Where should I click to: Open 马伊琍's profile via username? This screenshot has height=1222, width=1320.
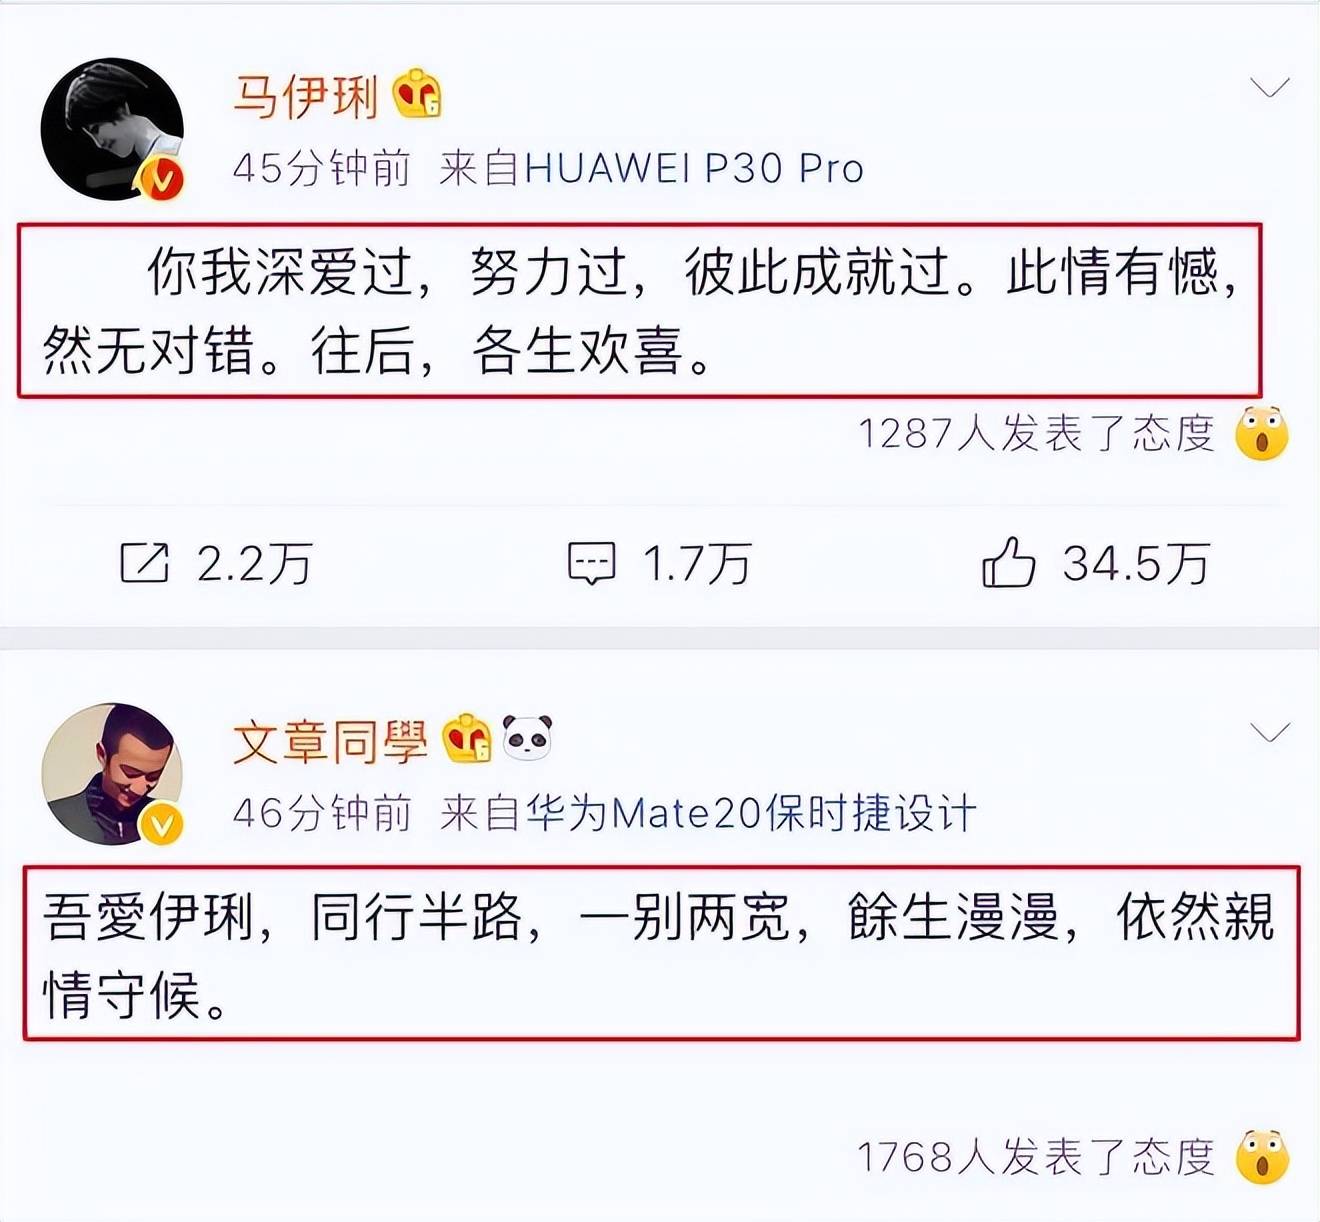pos(306,97)
